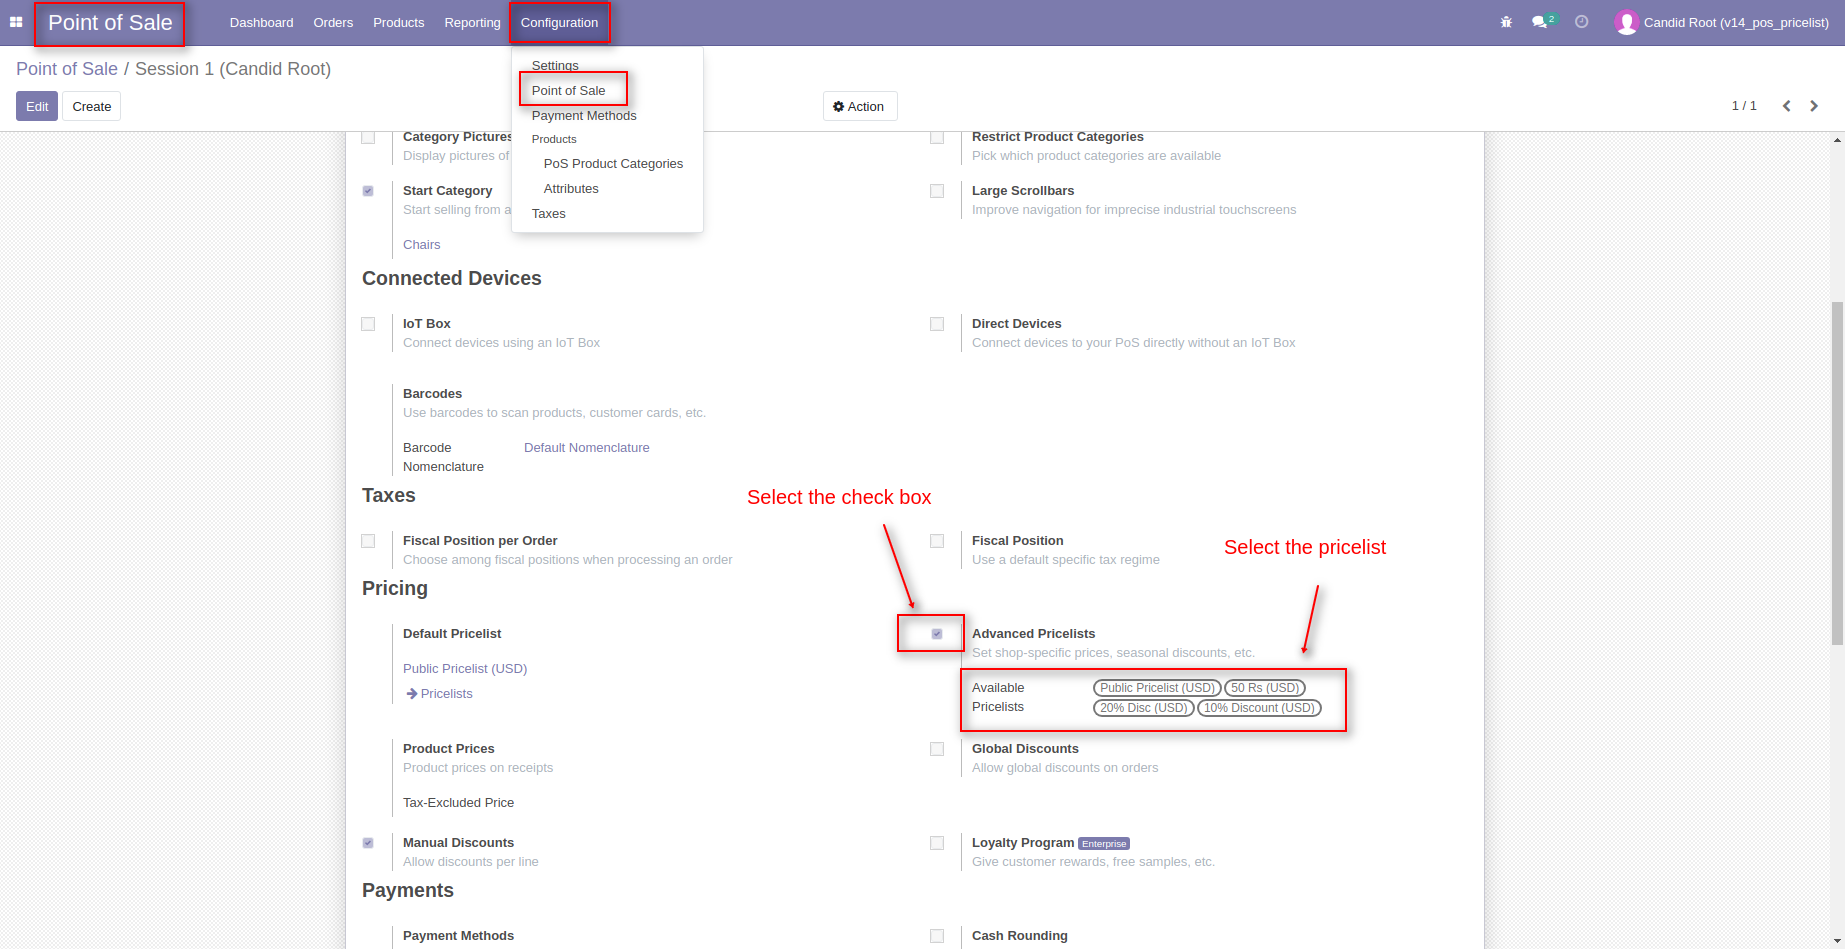Click the debug bug icon in top bar
This screenshot has width=1845, height=949.
click(x=1506, y=22)
